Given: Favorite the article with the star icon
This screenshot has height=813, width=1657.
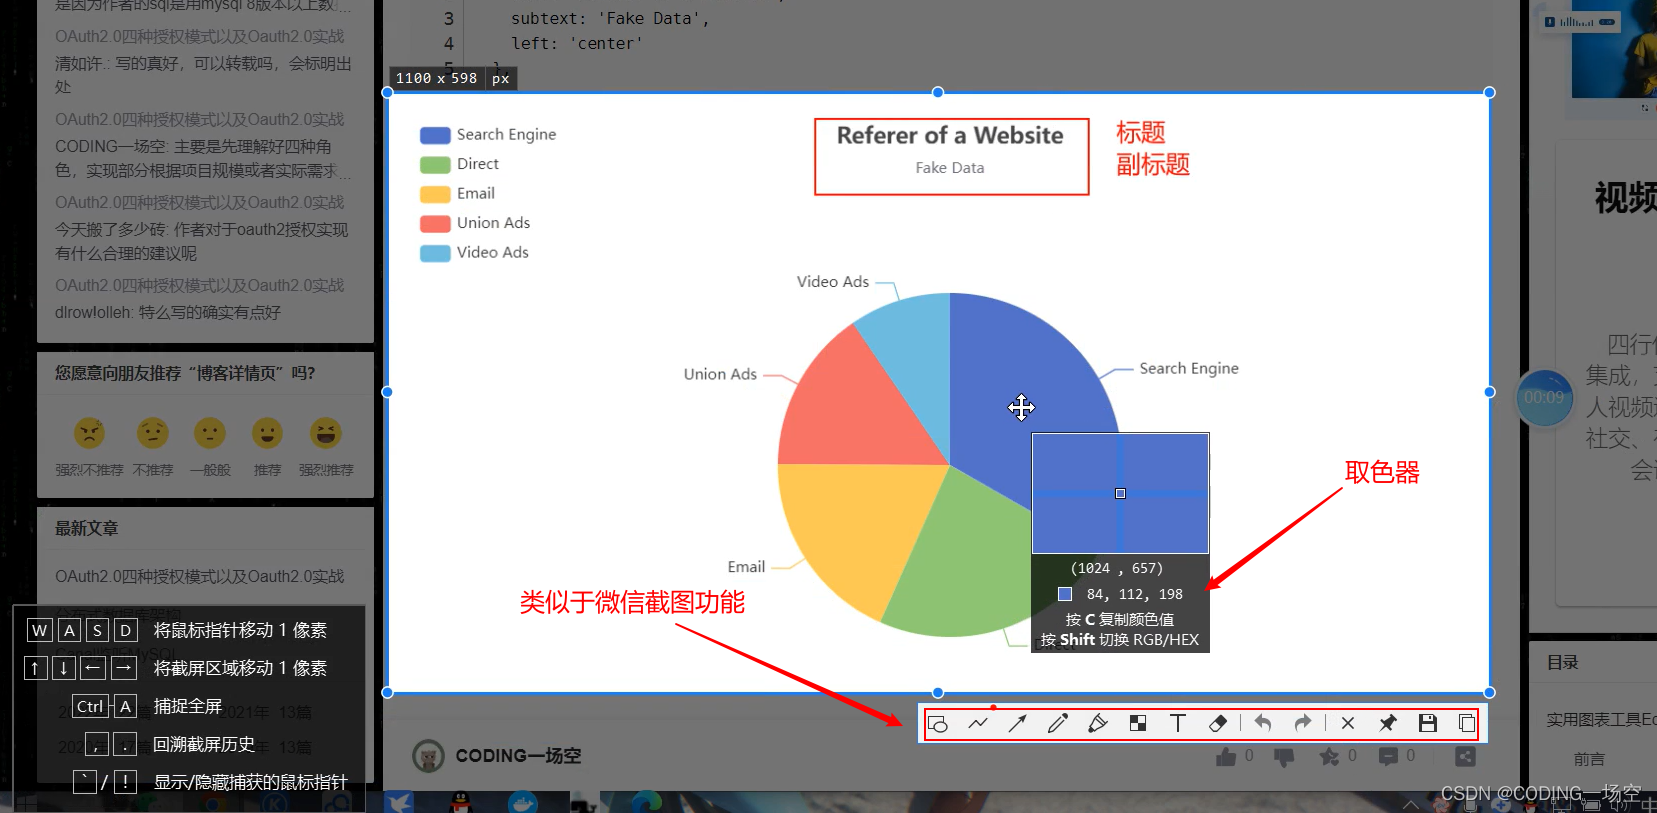Looking at the screenshot, I should 1329,757.
